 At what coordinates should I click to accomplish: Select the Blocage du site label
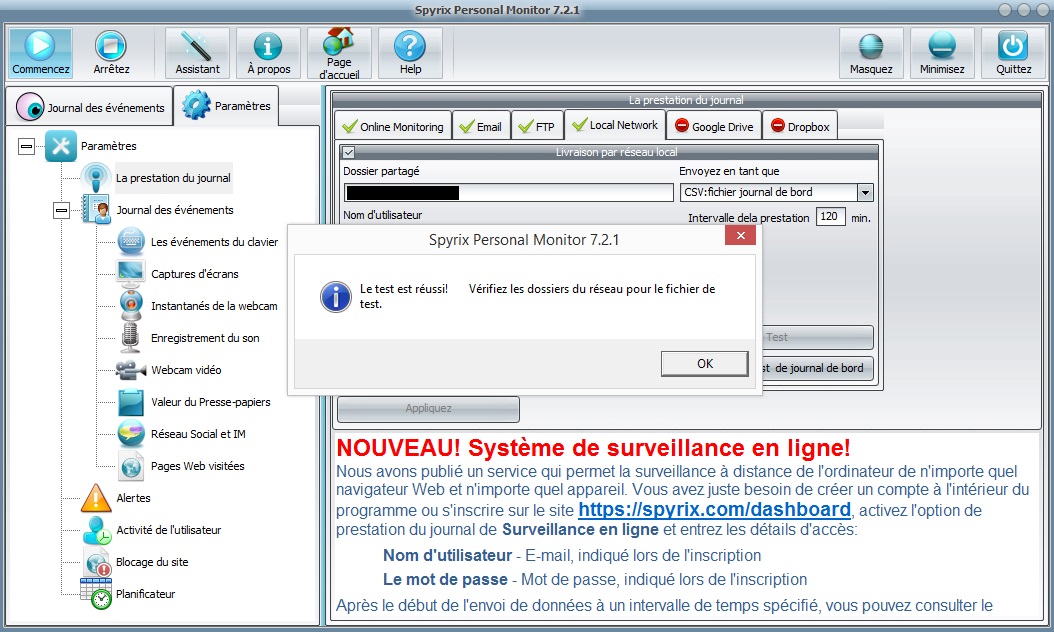153,562
